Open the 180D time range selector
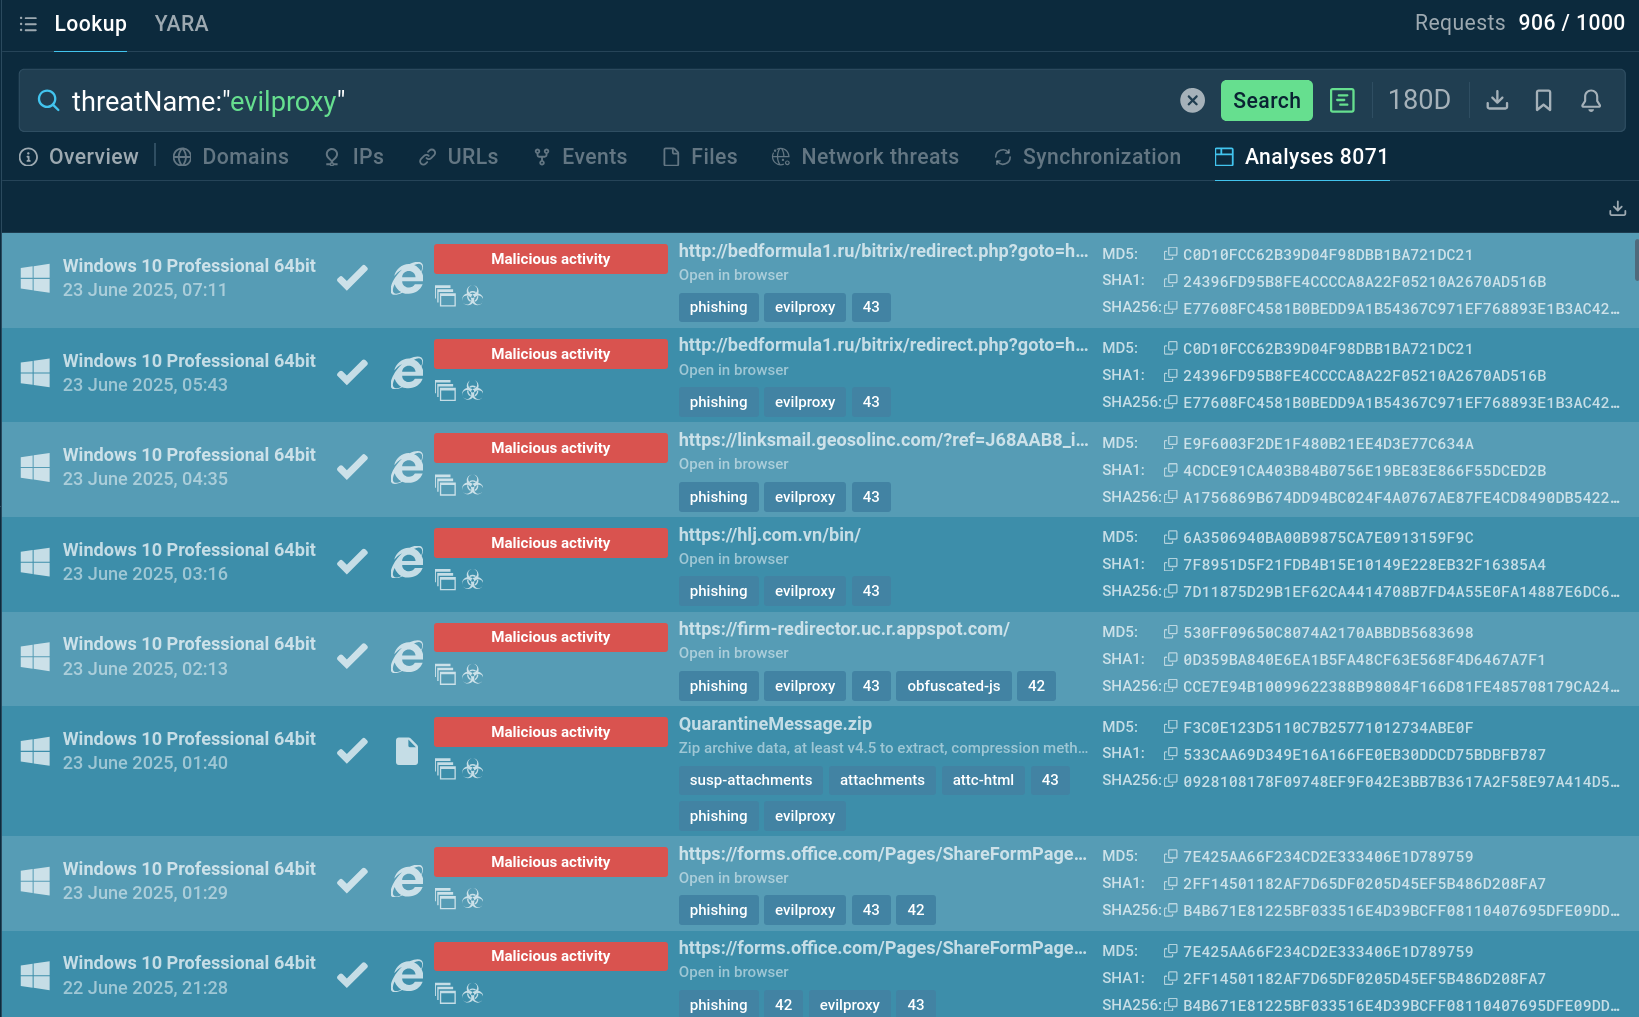1639x1017 pixels. tap(1418, 100)
